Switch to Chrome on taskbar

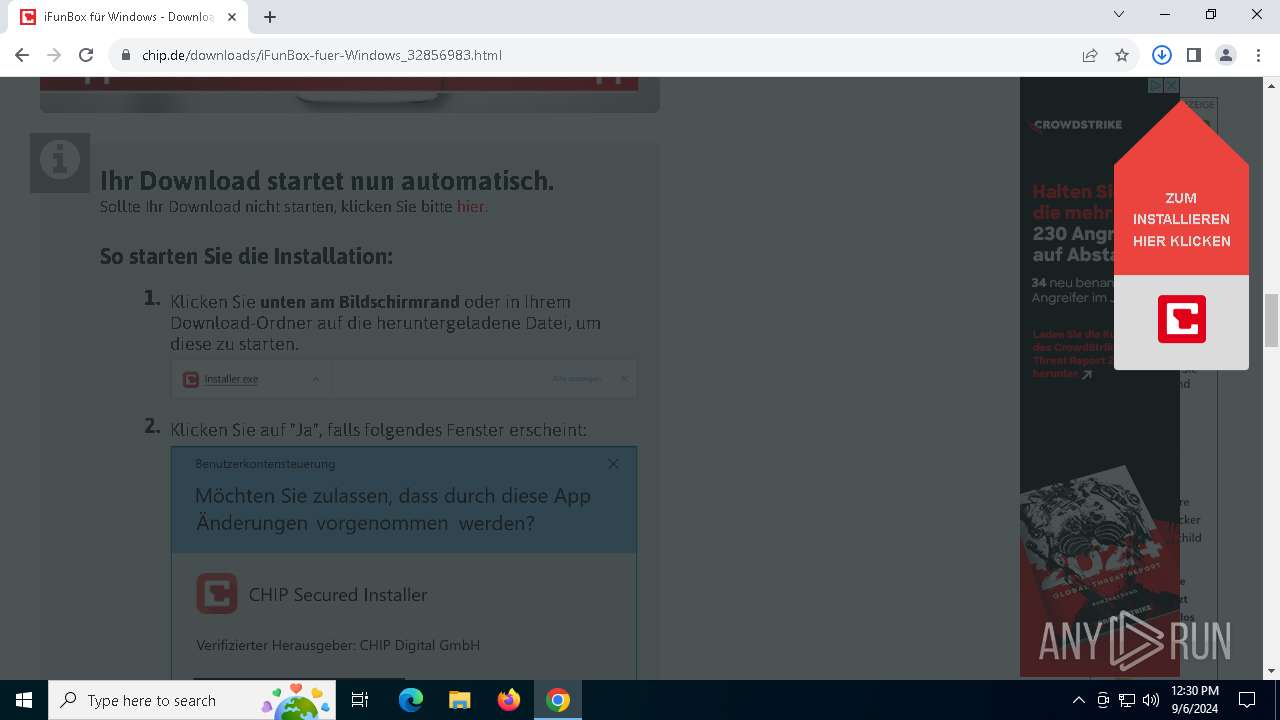(558, 700)
